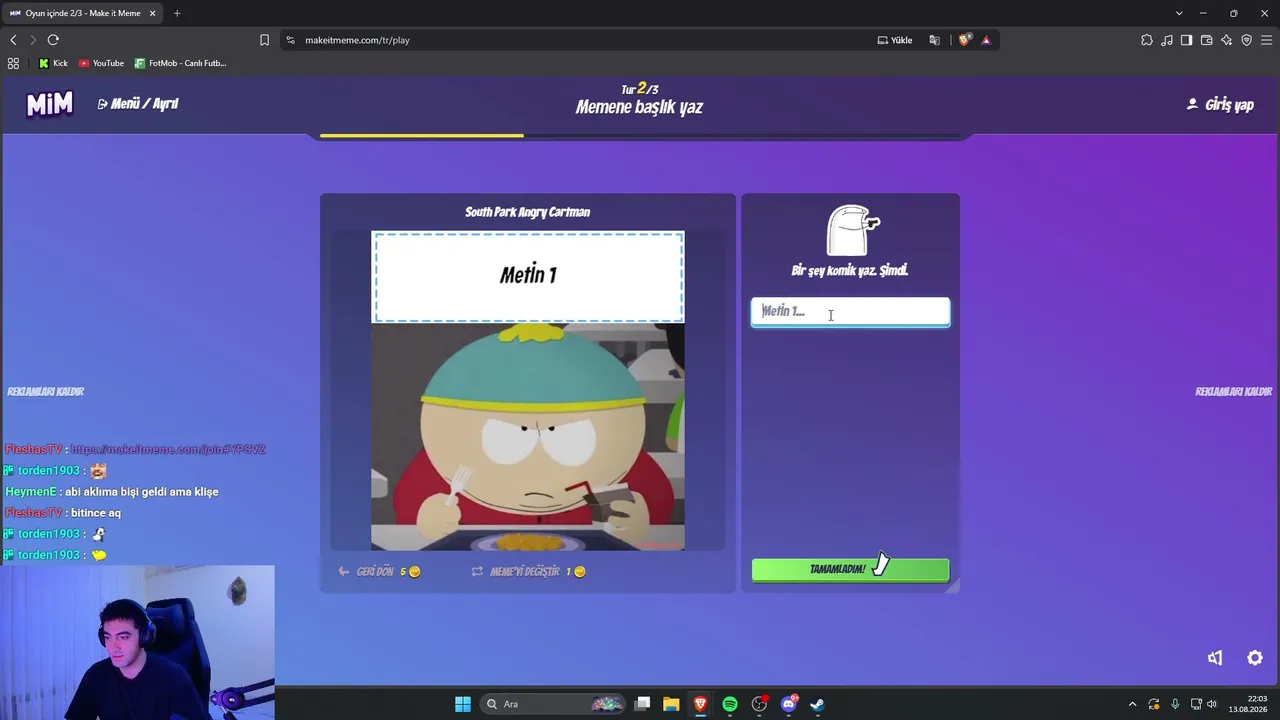Image resolution: width=1280 pixels, height=720 pixels.
Task: Open the Brave Wallet icon
Action: click(x=1206, y=40)
